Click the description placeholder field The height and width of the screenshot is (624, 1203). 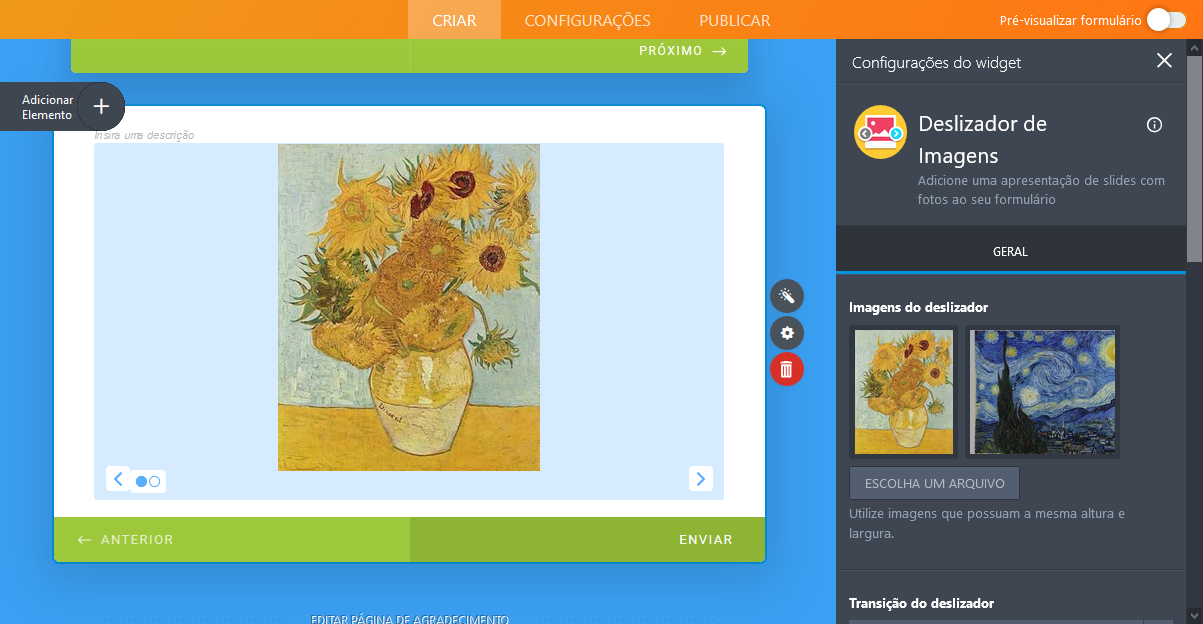(144, 135)
